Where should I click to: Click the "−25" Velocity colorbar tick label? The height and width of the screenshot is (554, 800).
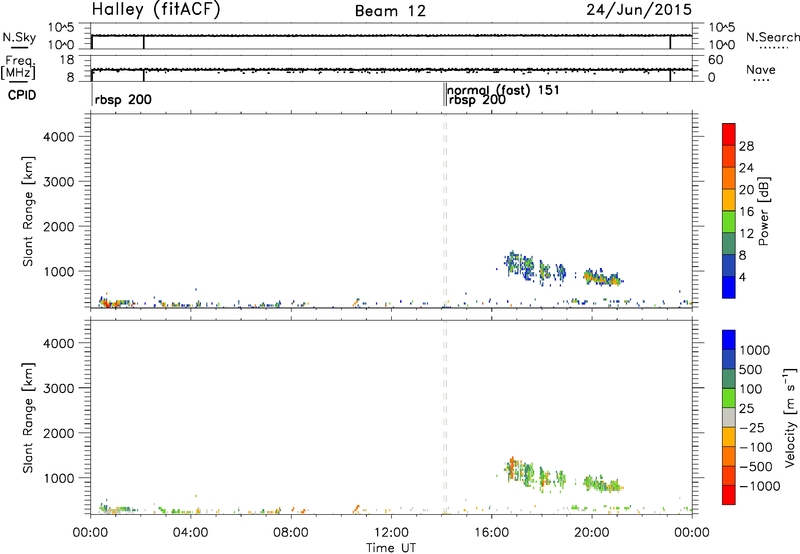click(x=752, y=427)
